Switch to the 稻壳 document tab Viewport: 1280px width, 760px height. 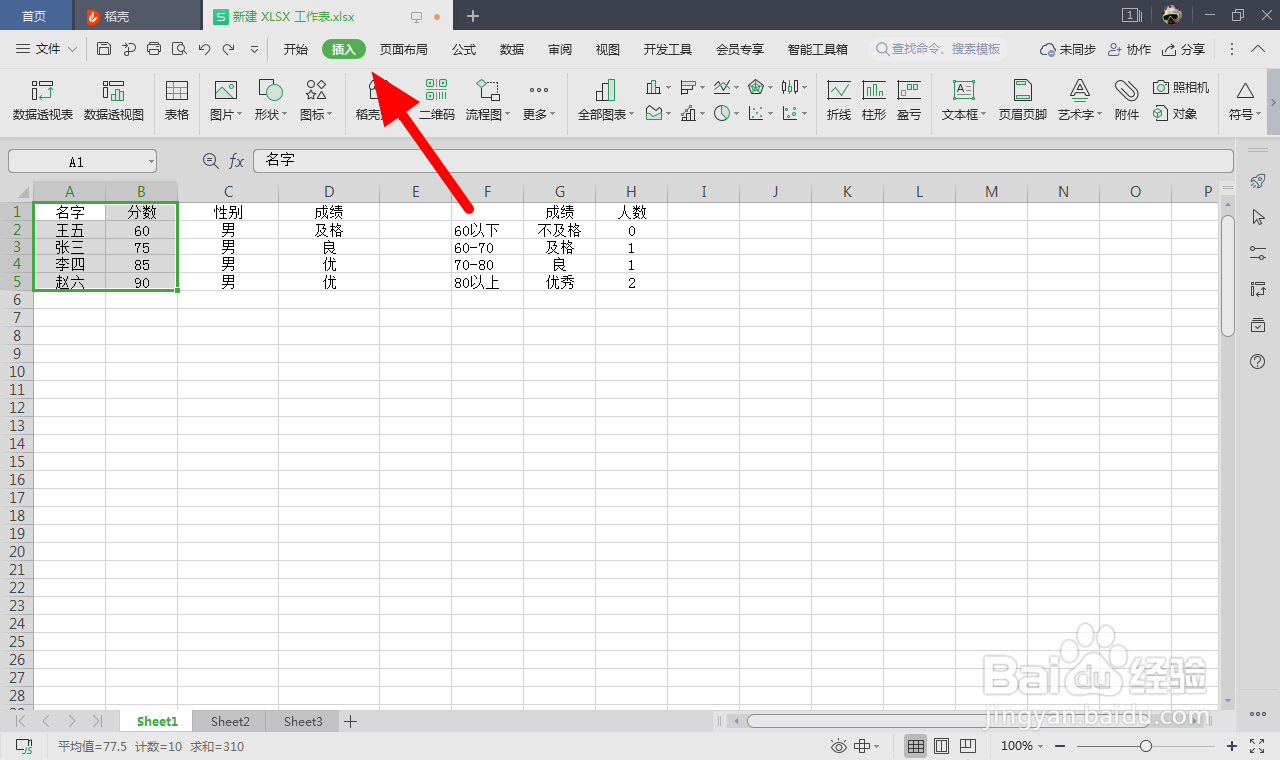click(137, 16)
